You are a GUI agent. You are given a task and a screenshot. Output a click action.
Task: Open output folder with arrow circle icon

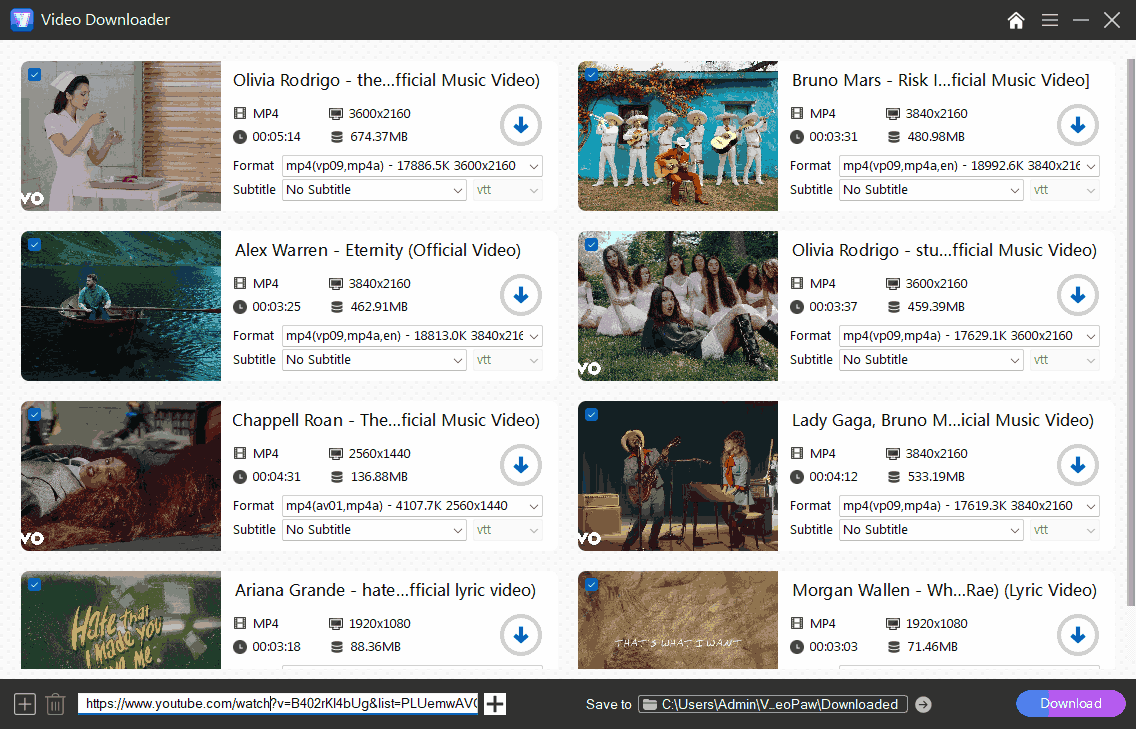(x=923, y=704)
